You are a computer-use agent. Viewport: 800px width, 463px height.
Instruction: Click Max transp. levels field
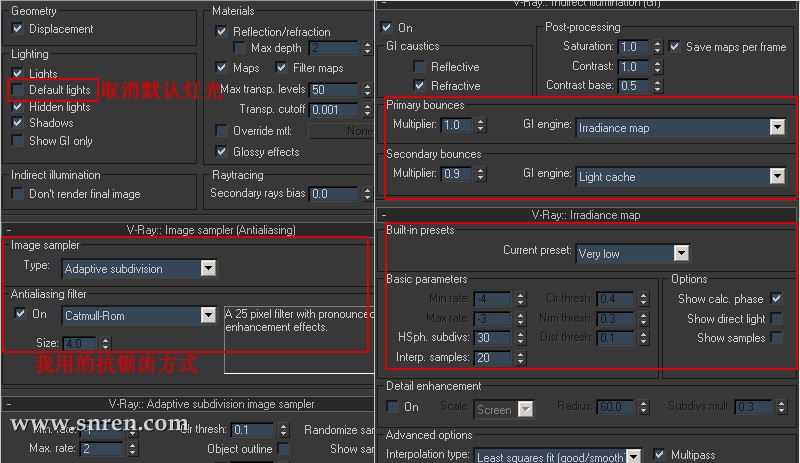point(334,90)
